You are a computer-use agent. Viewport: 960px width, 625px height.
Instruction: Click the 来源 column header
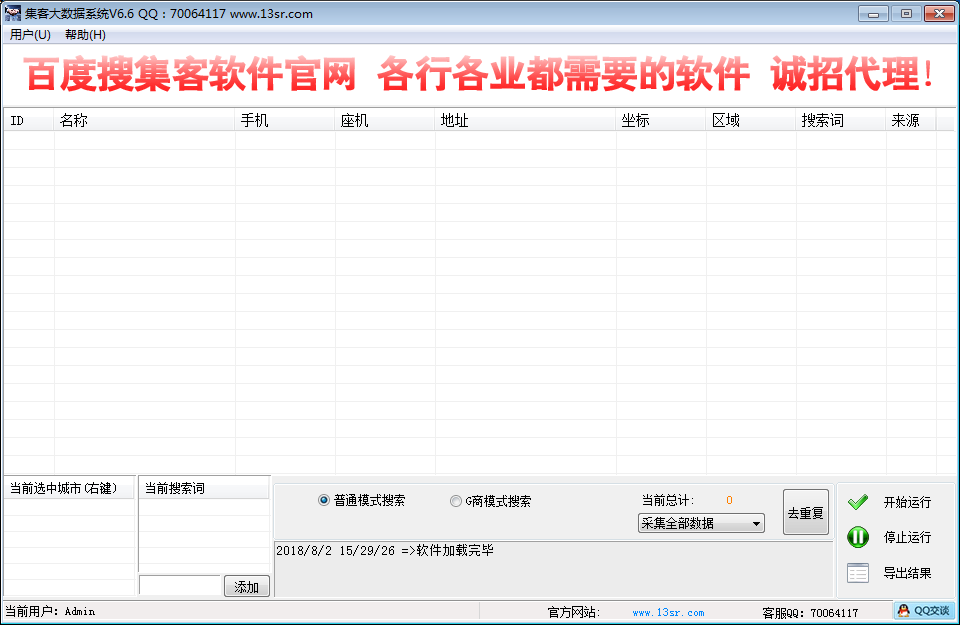tap(911, 121)
